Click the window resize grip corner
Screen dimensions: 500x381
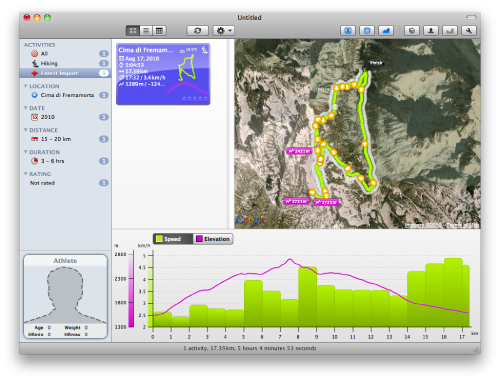(477, 350)
